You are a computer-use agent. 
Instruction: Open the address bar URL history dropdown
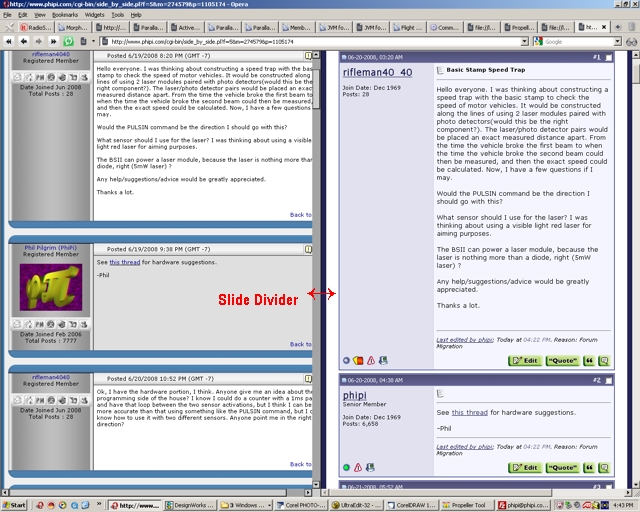coord(524,42)
